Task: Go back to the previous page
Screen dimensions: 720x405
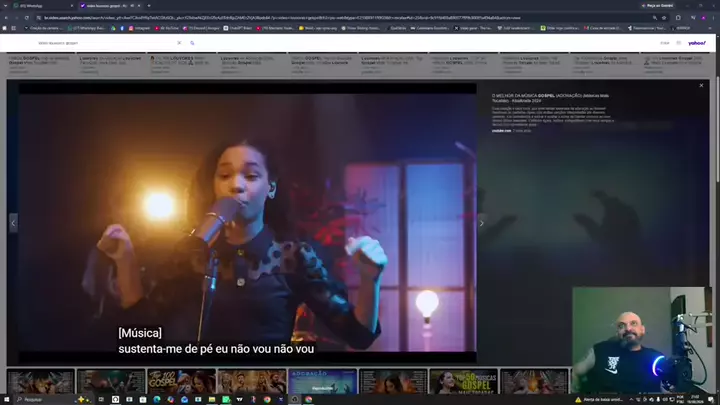Action: coord(6,17)
